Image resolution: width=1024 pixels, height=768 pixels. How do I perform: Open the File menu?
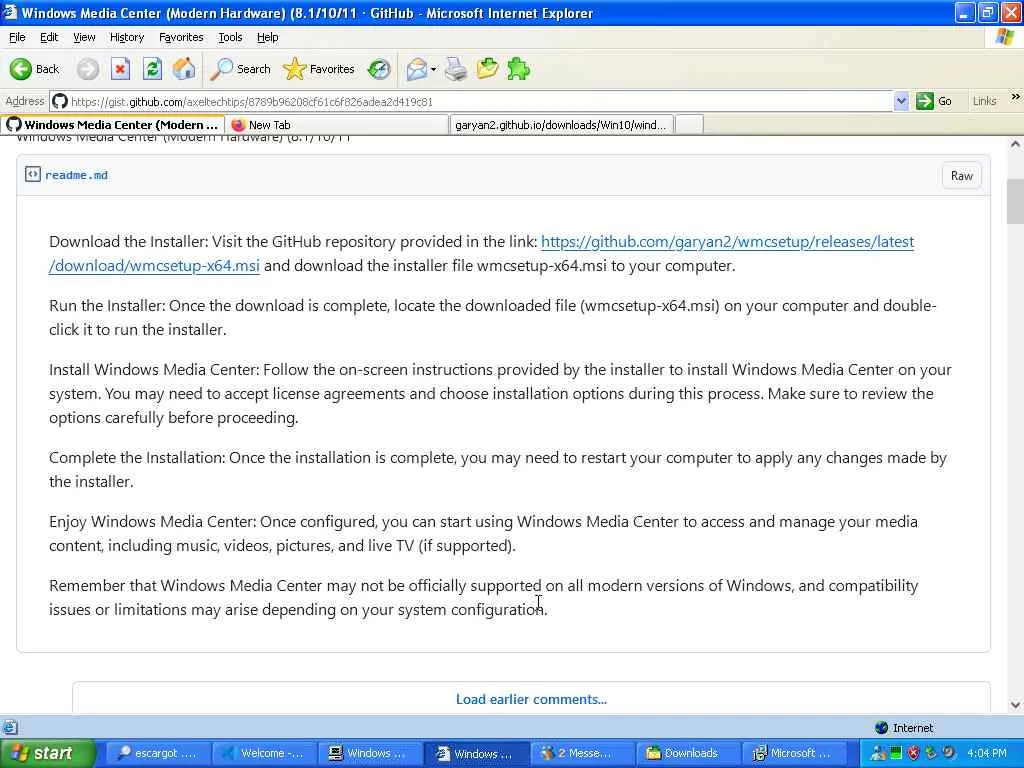tap(17, 37)
